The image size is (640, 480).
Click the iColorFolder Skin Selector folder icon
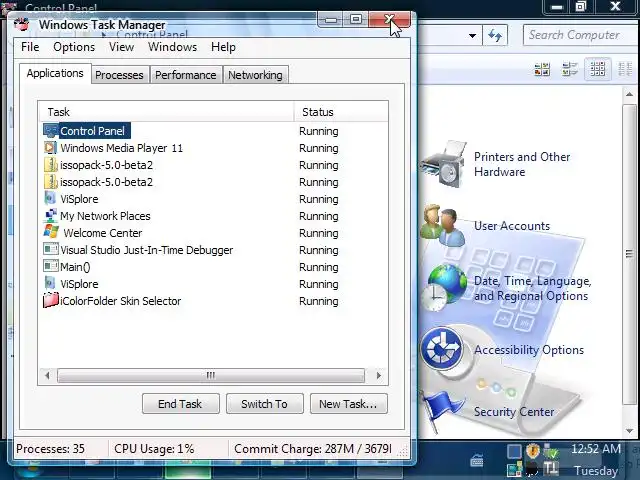(x=51, y=300)
